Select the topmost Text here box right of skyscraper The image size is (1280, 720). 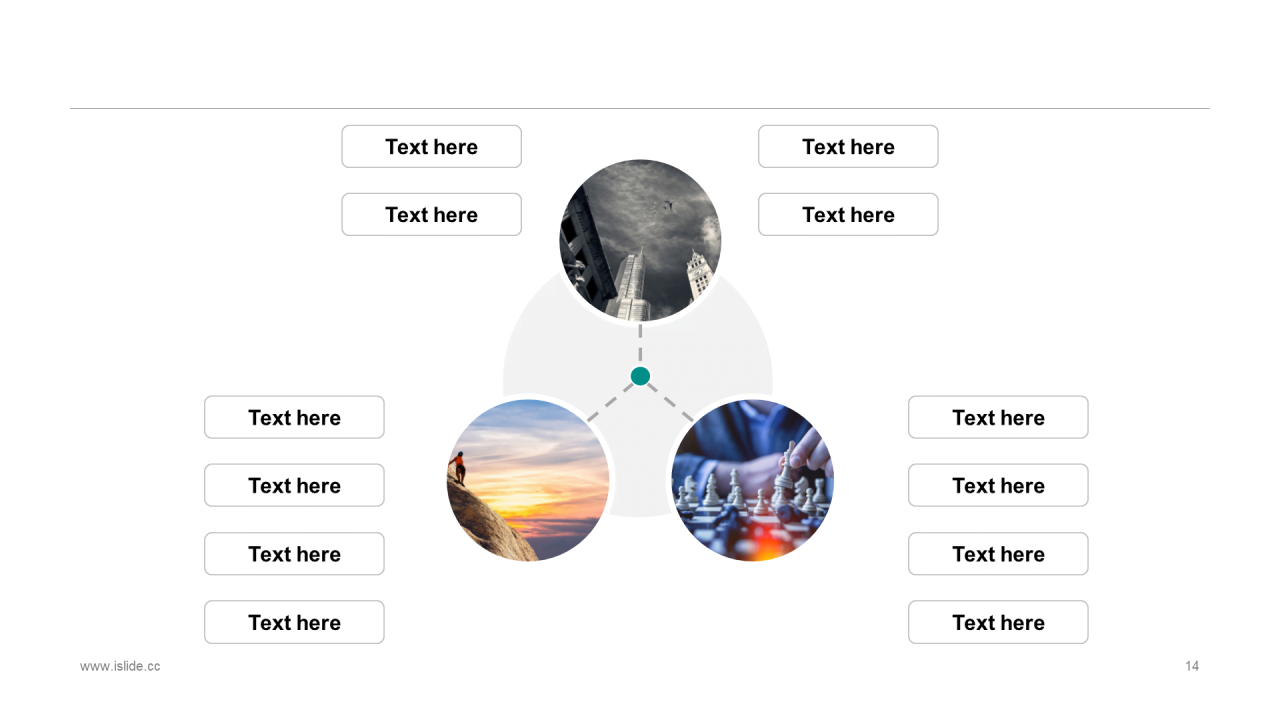point(848,147)
